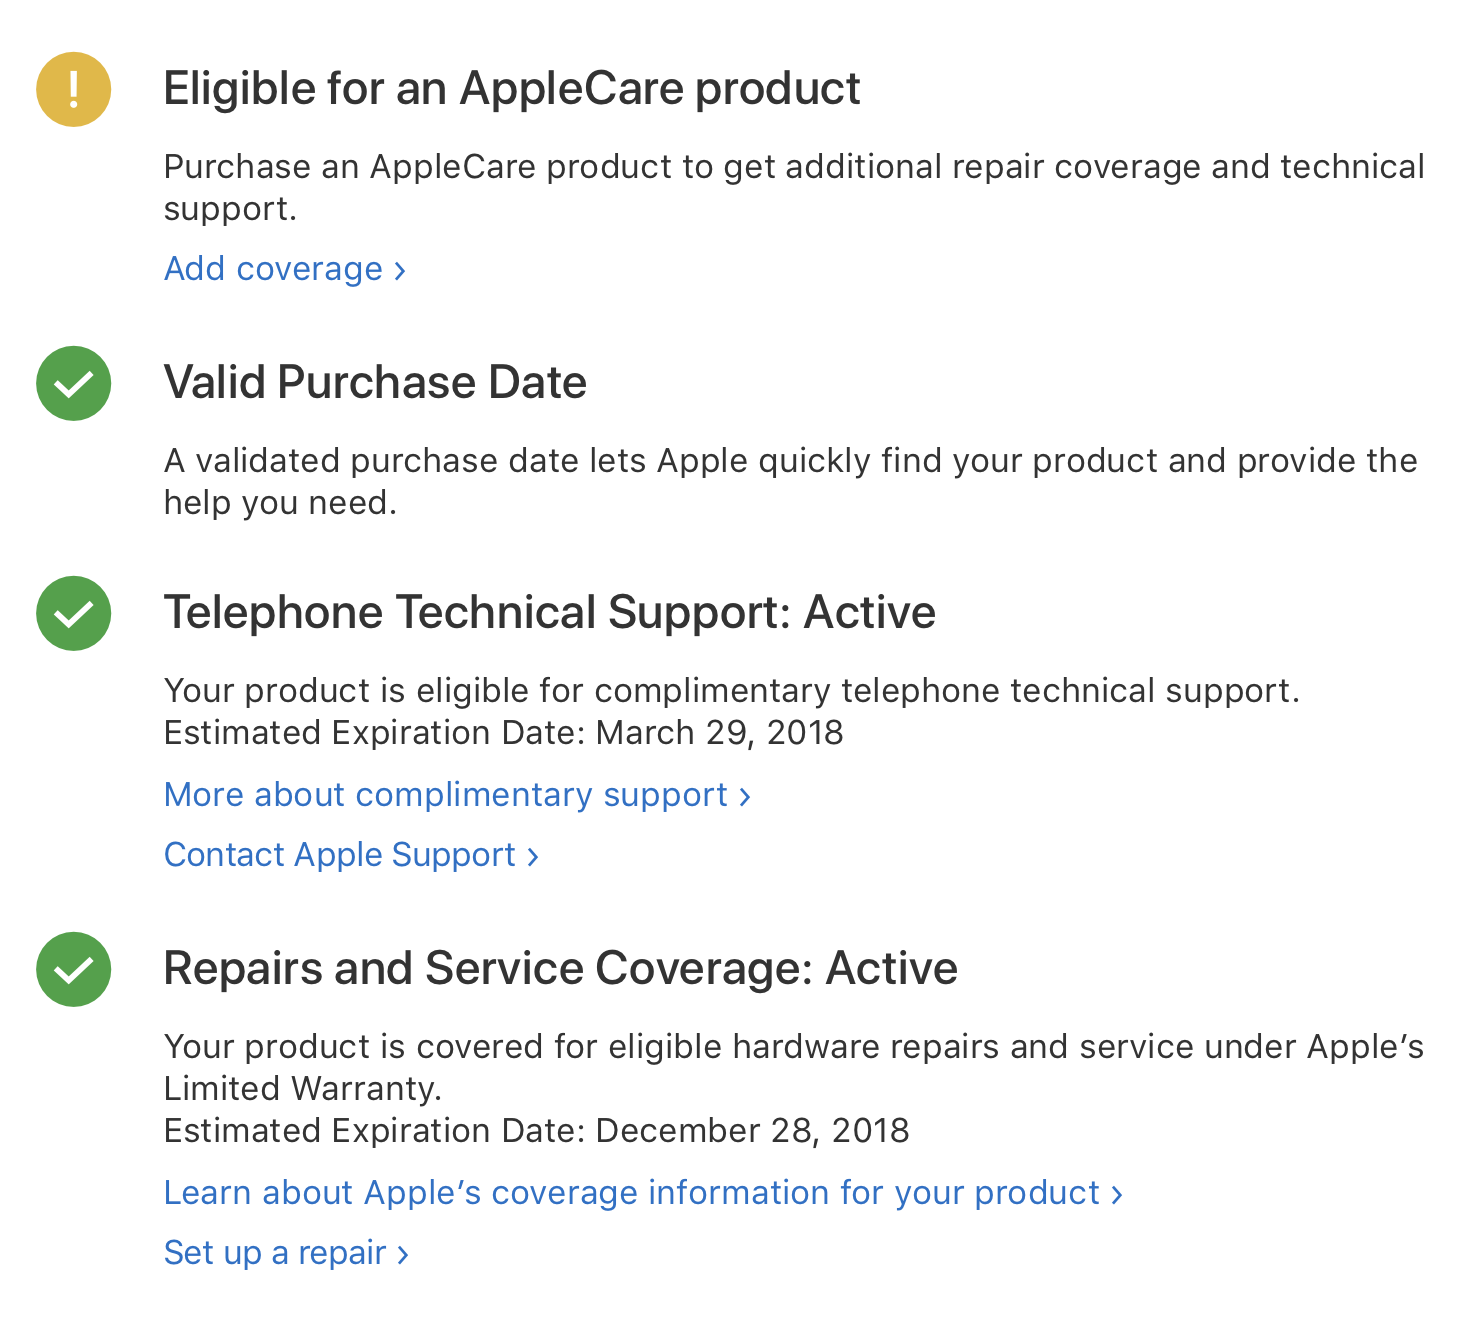This screenshot has height=1336, width=1478.
Task: Click the chevron after More about complimentary support
Action: coord(745,797)
